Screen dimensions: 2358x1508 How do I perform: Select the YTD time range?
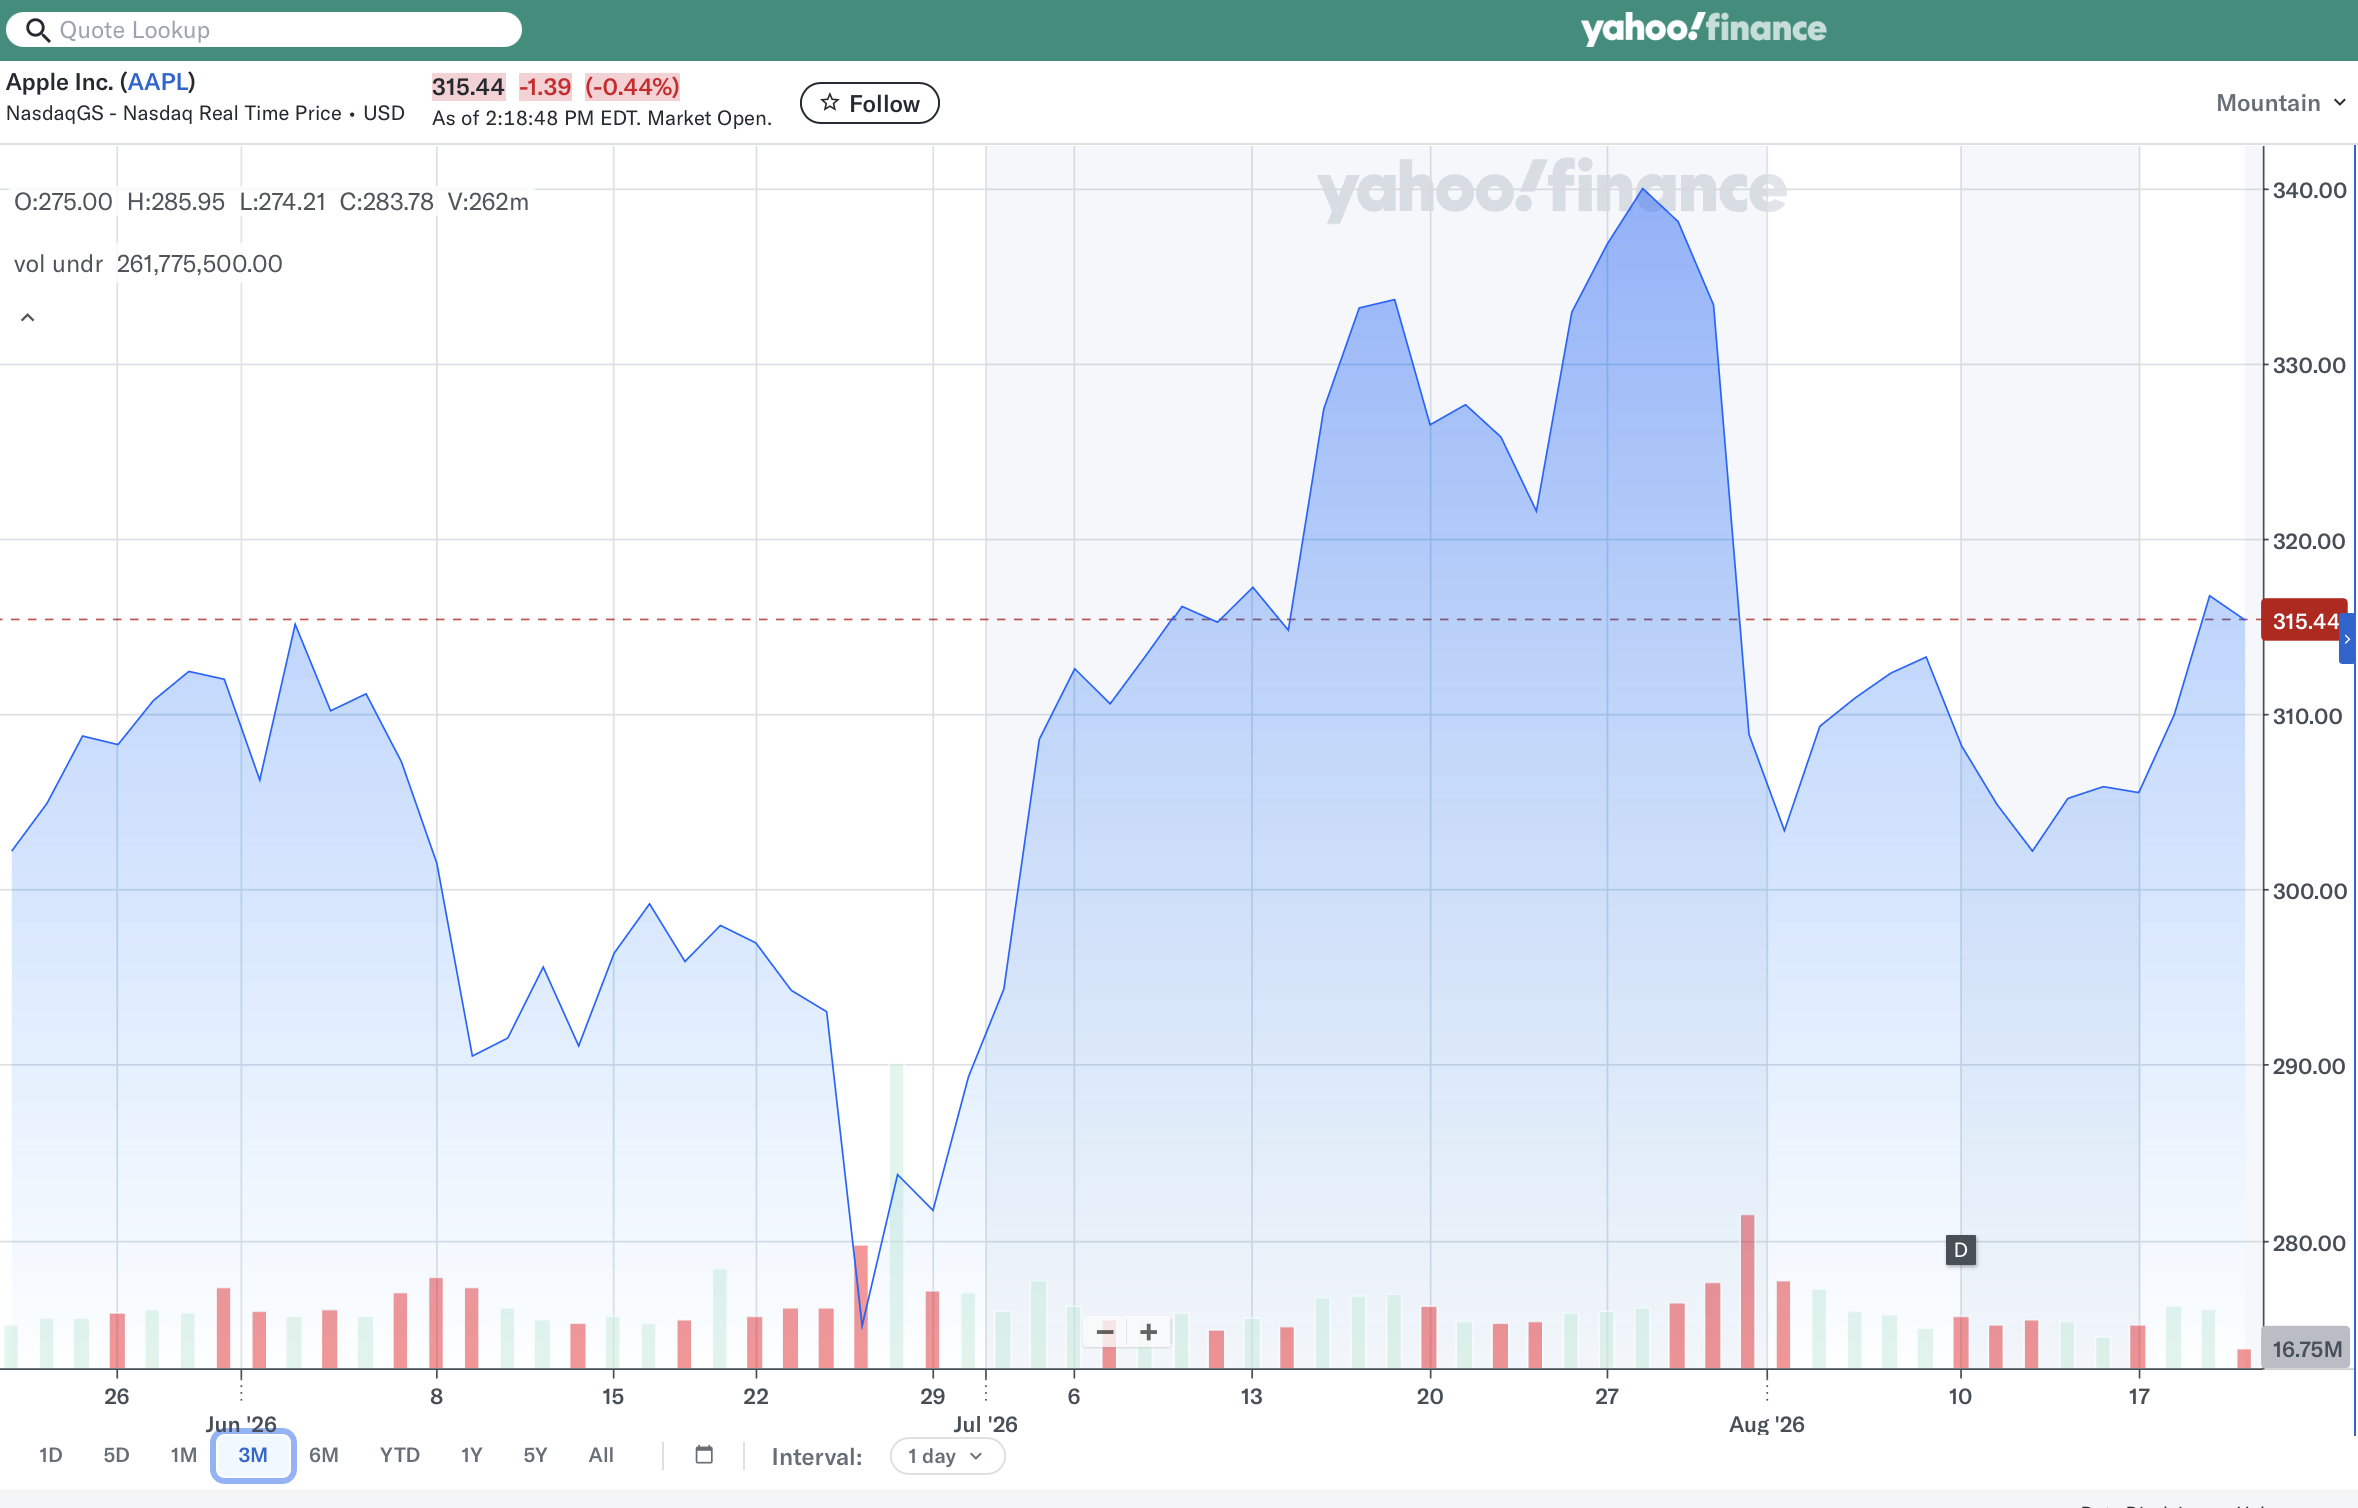tap(400, 1455)
